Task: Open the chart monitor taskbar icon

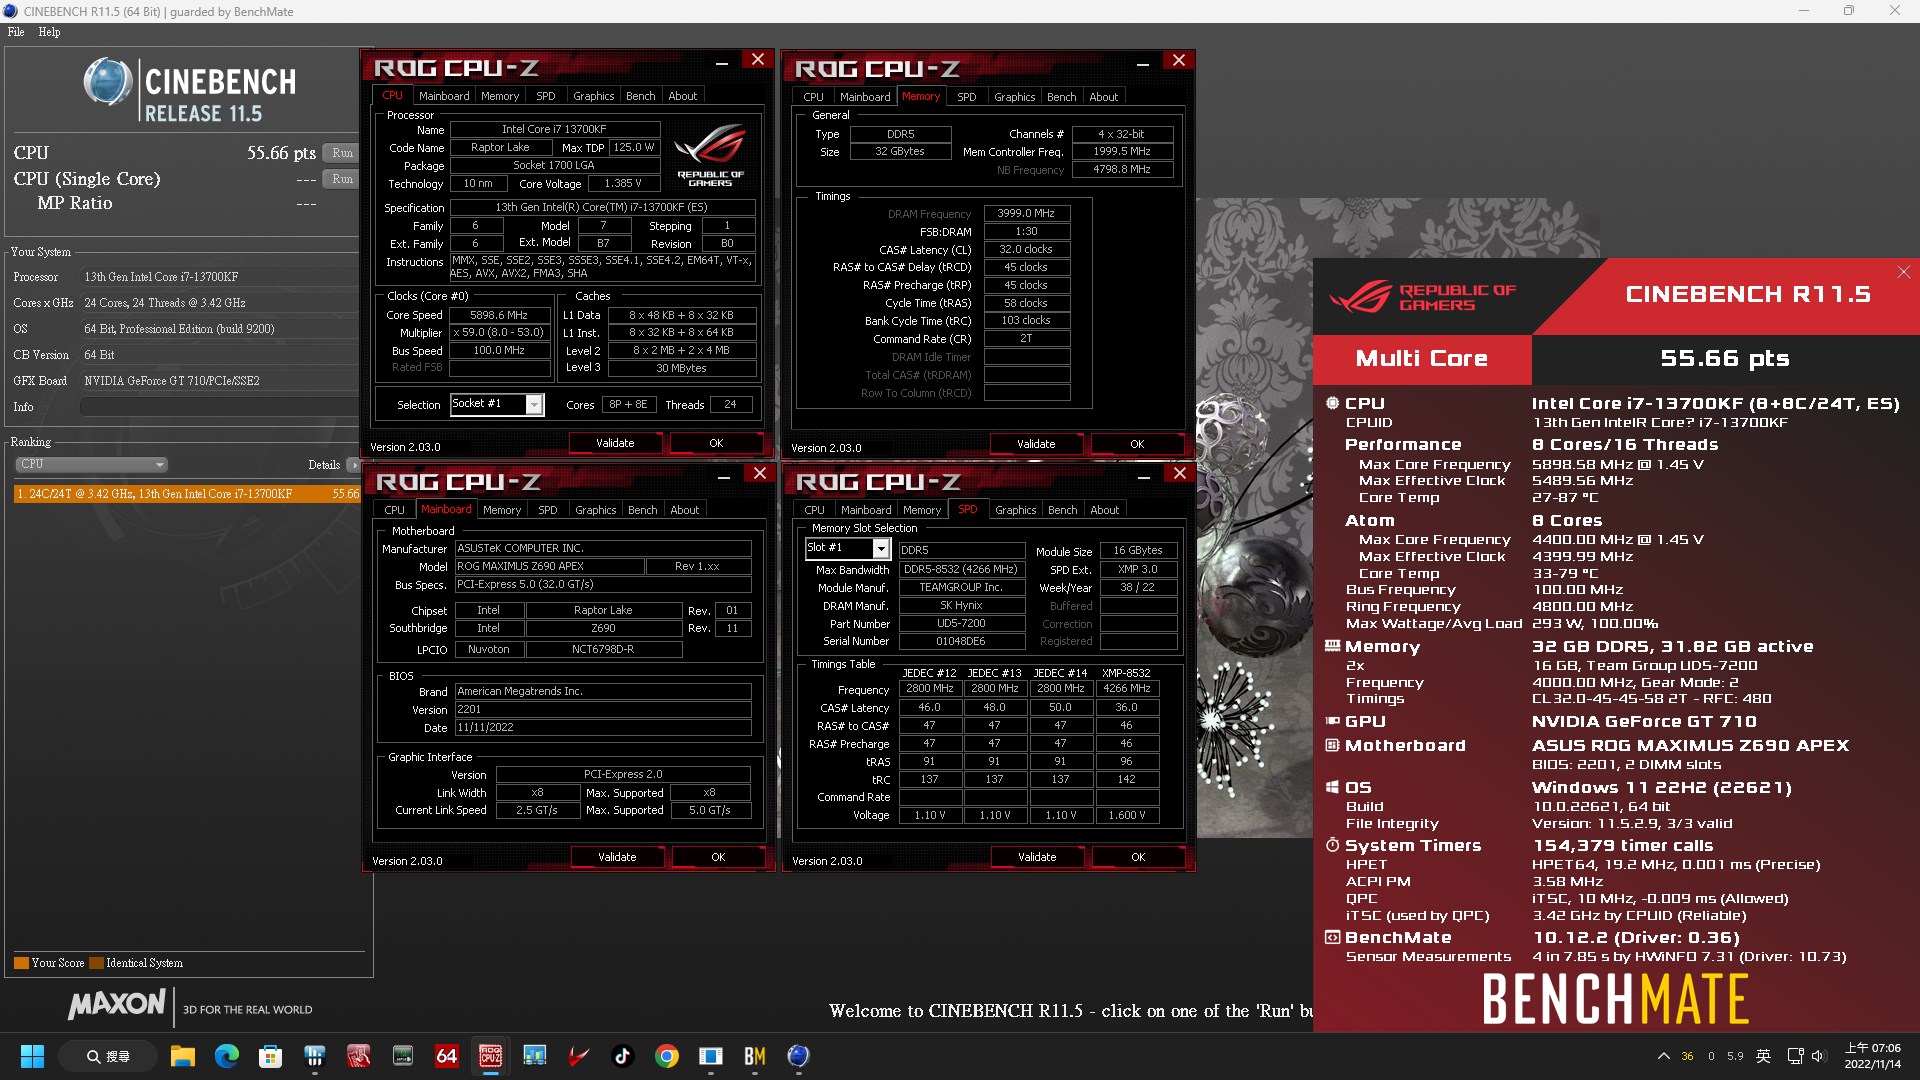Action: click(x=534, y=1056)
